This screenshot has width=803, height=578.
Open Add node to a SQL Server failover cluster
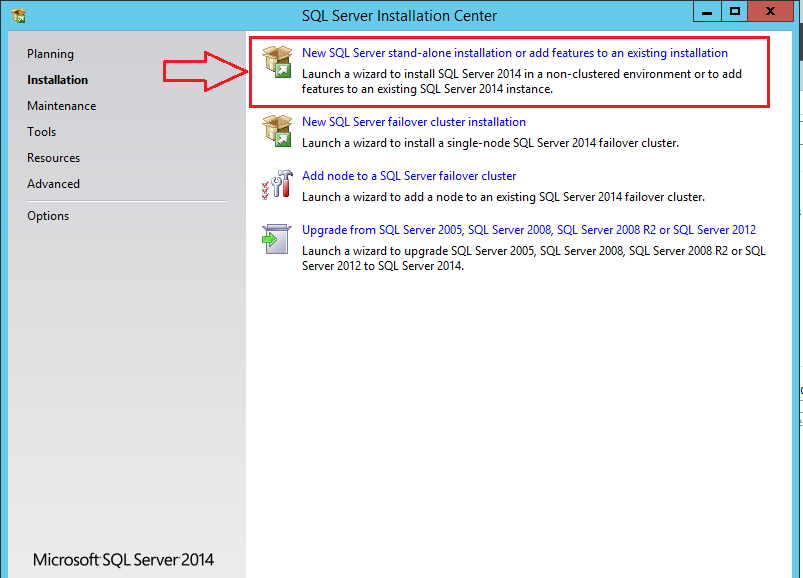click(x=409, y=176)
